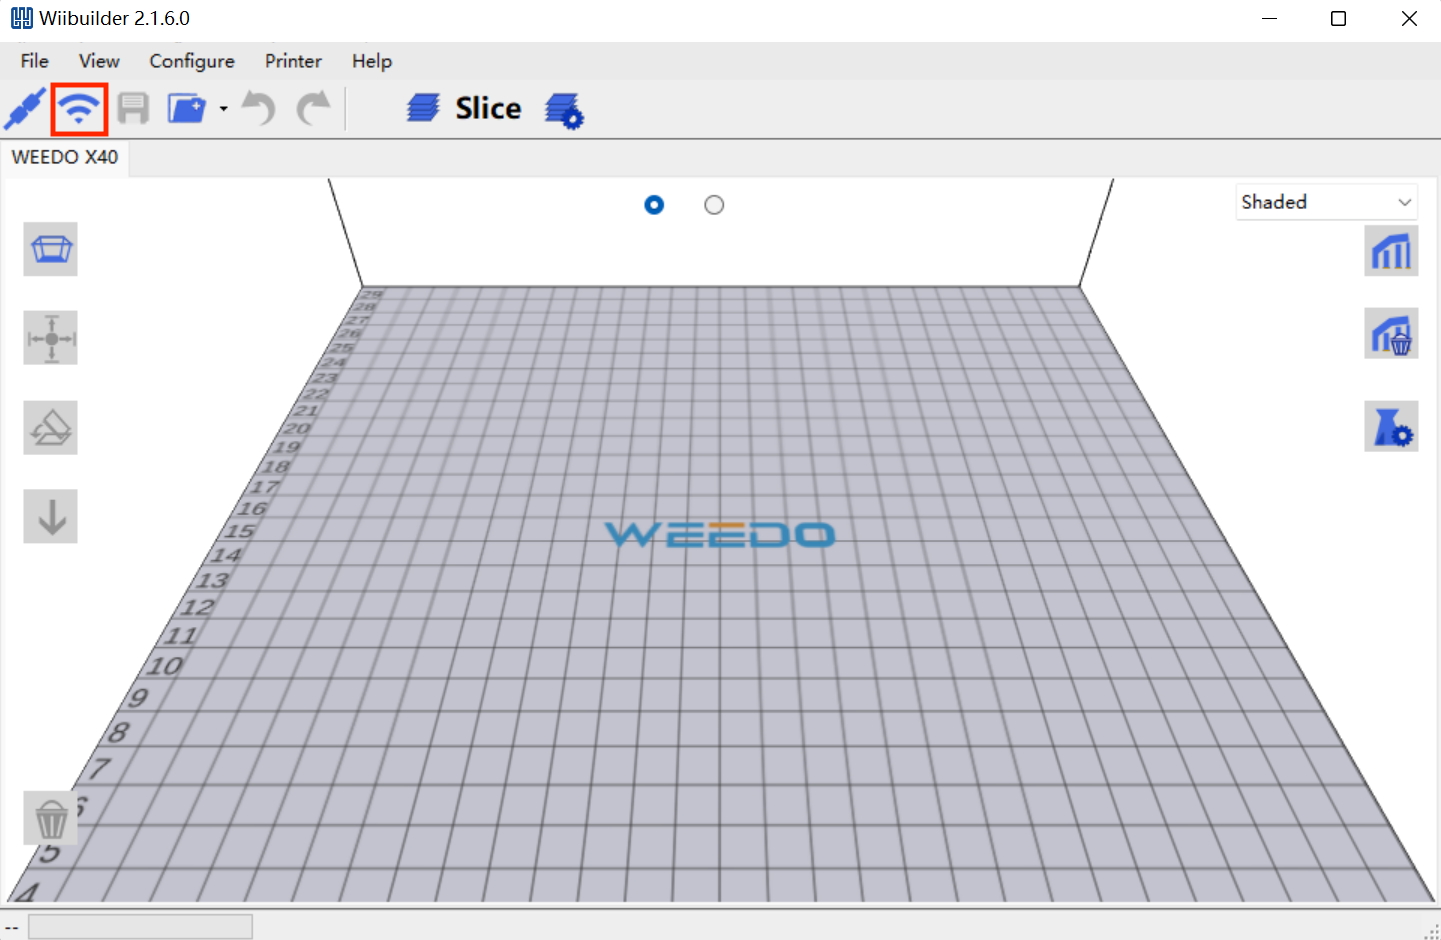
Task: Open the View menu
Action: click(99, 61)
